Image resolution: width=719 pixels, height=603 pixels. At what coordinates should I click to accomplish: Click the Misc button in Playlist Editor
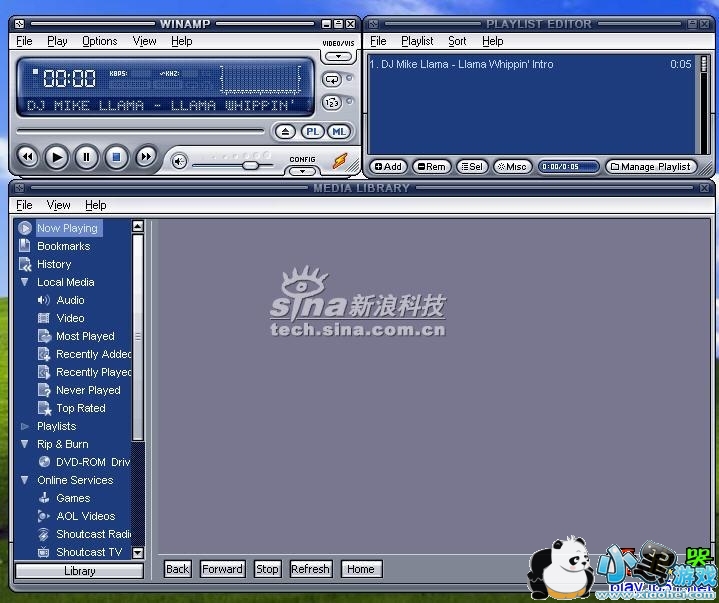512,167
